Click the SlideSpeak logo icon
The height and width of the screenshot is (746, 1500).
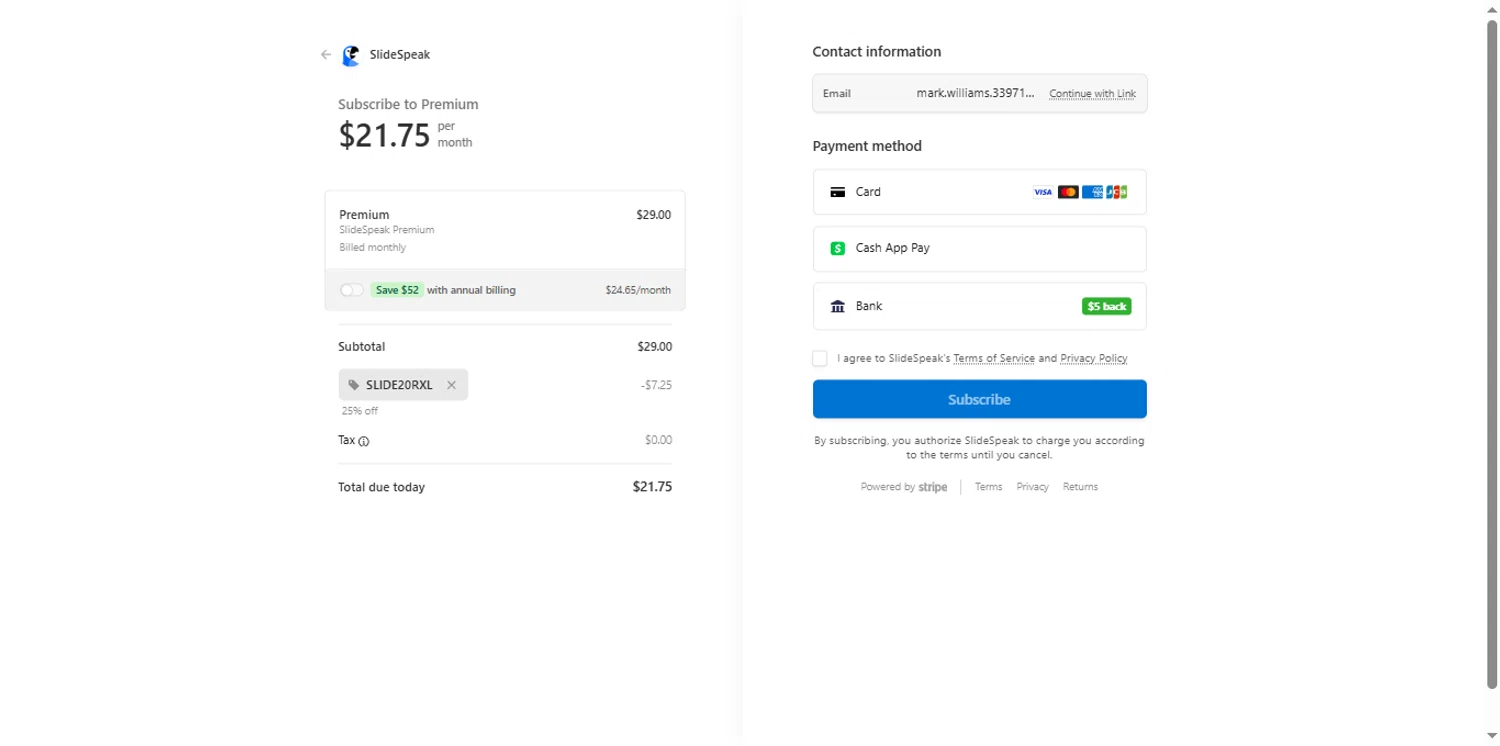pyautogui.click(x=350, y=56)
